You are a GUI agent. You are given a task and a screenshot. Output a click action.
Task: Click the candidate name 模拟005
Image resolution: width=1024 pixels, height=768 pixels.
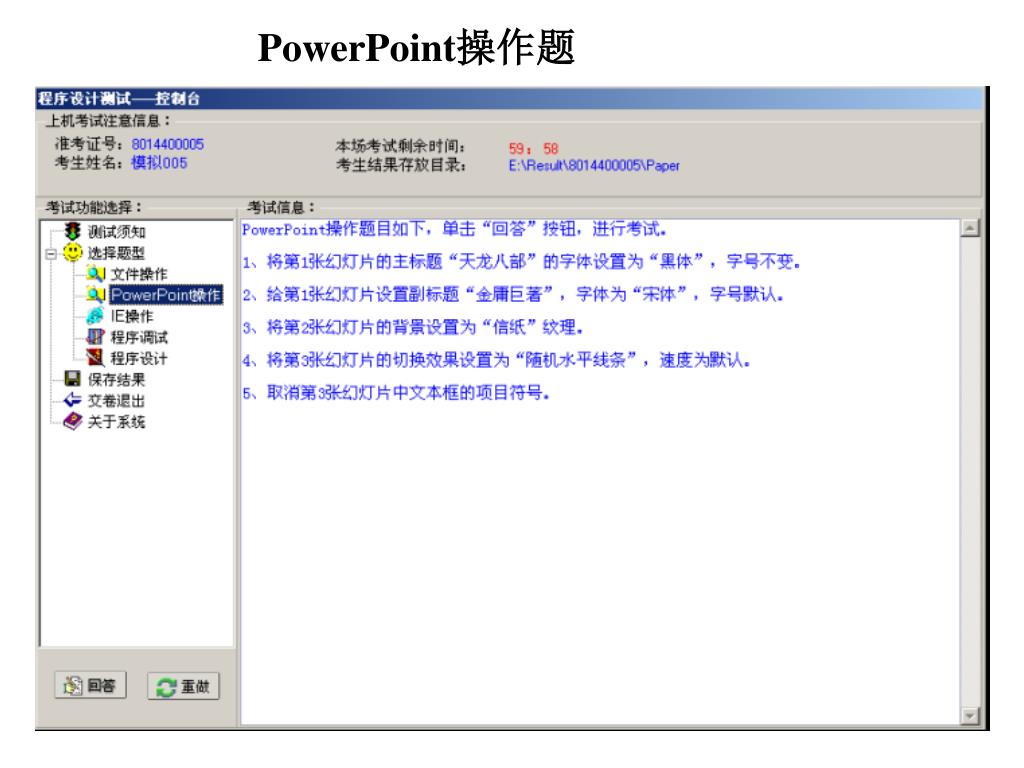pos(159,163)
